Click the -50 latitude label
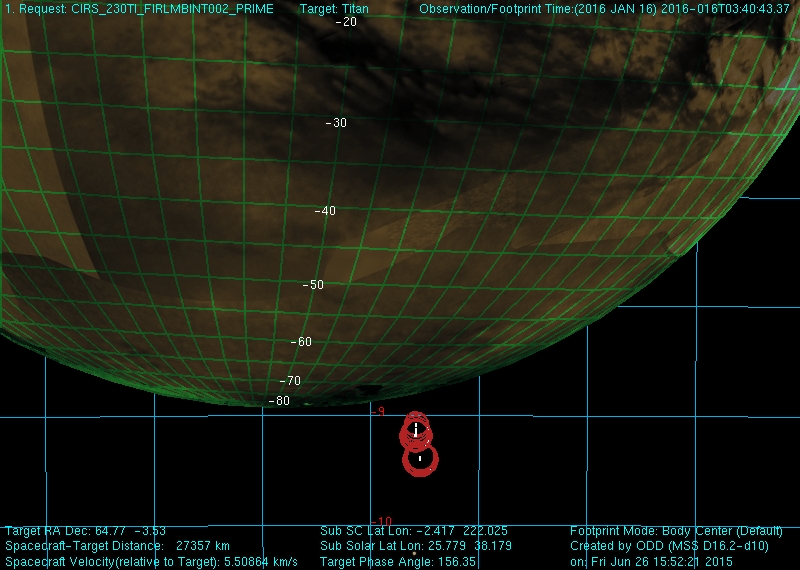The image size is (800, 570). pos(313,285)
